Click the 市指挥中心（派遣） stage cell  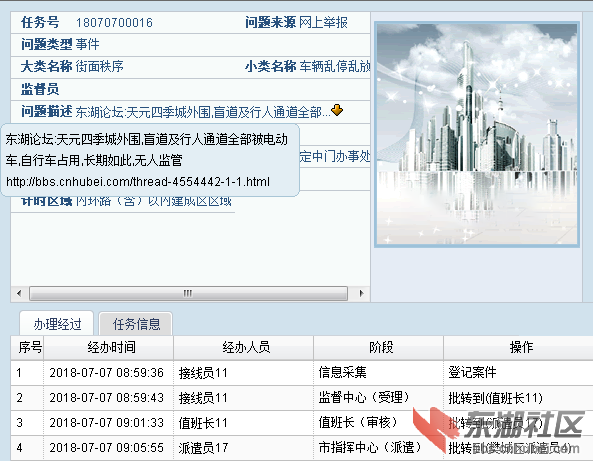point(371,447)
